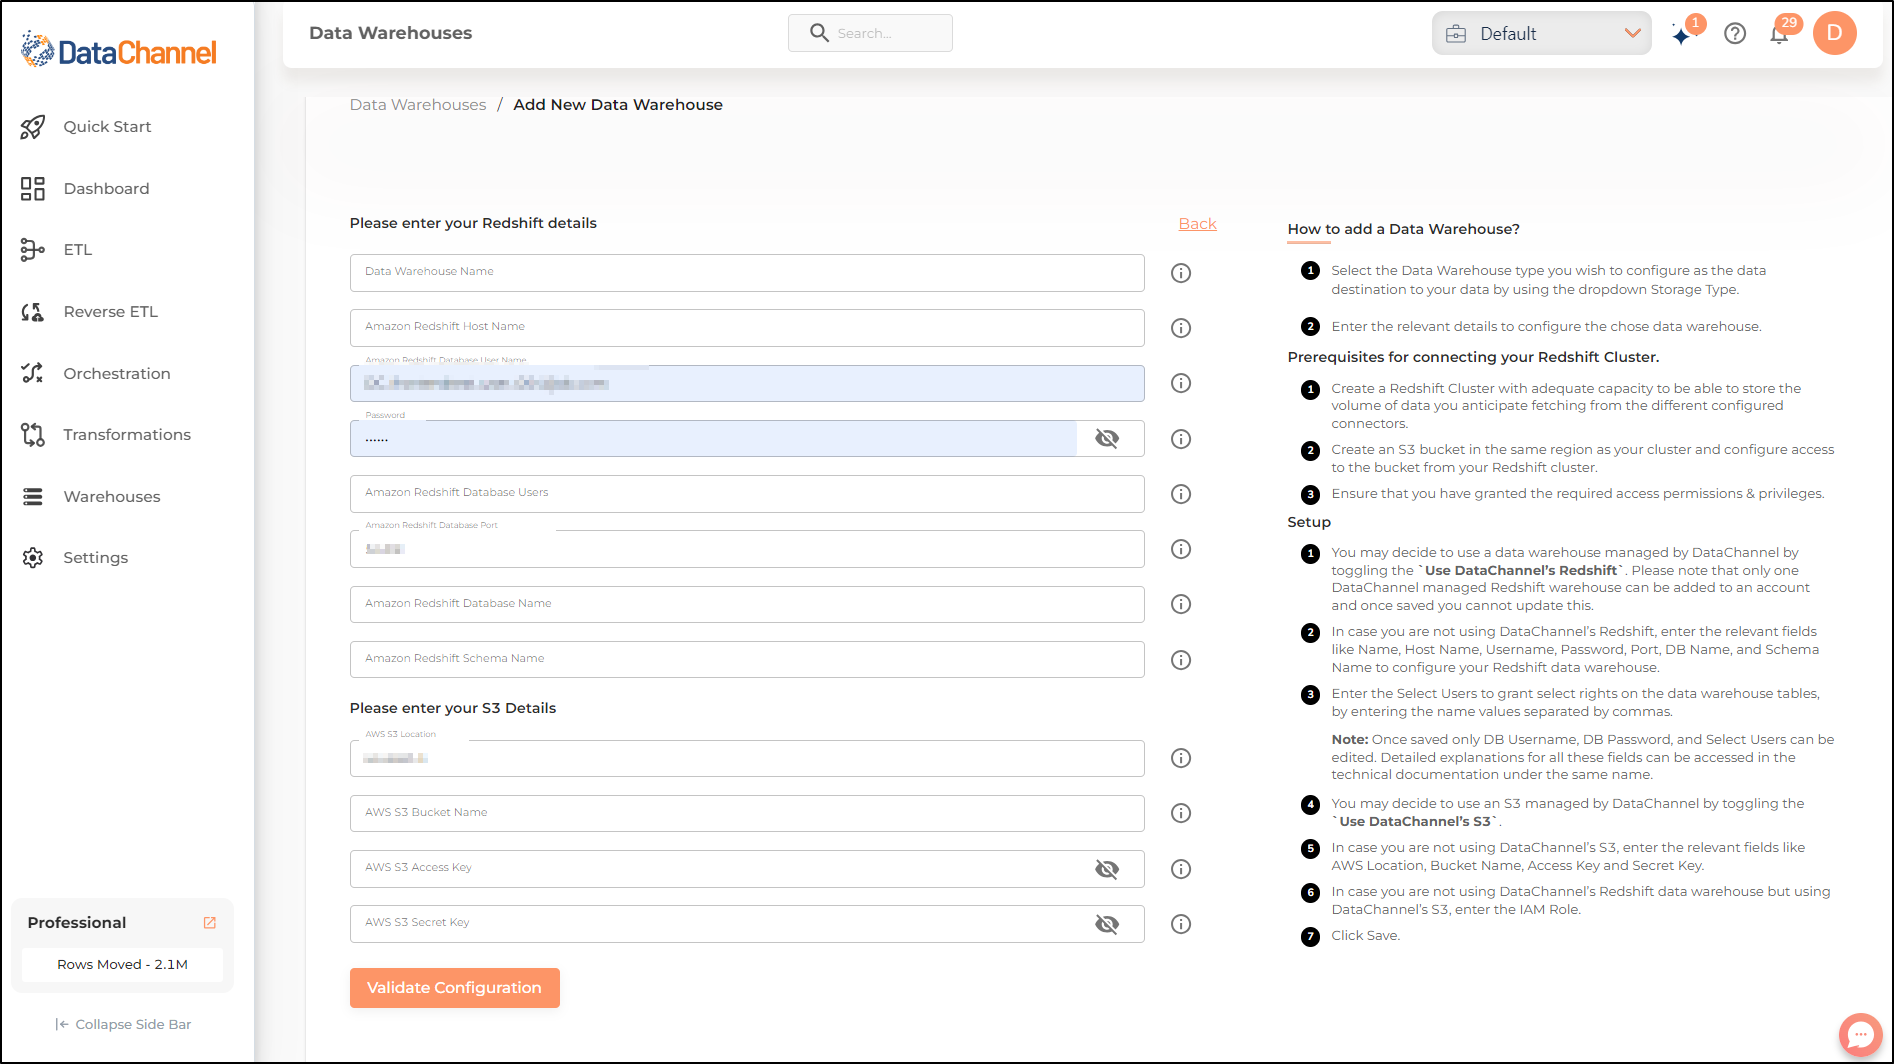1894x1064 pixels.
Task: Show info for Redshift Host Name
Action: pyautogui.click(x=1181, y=328)
